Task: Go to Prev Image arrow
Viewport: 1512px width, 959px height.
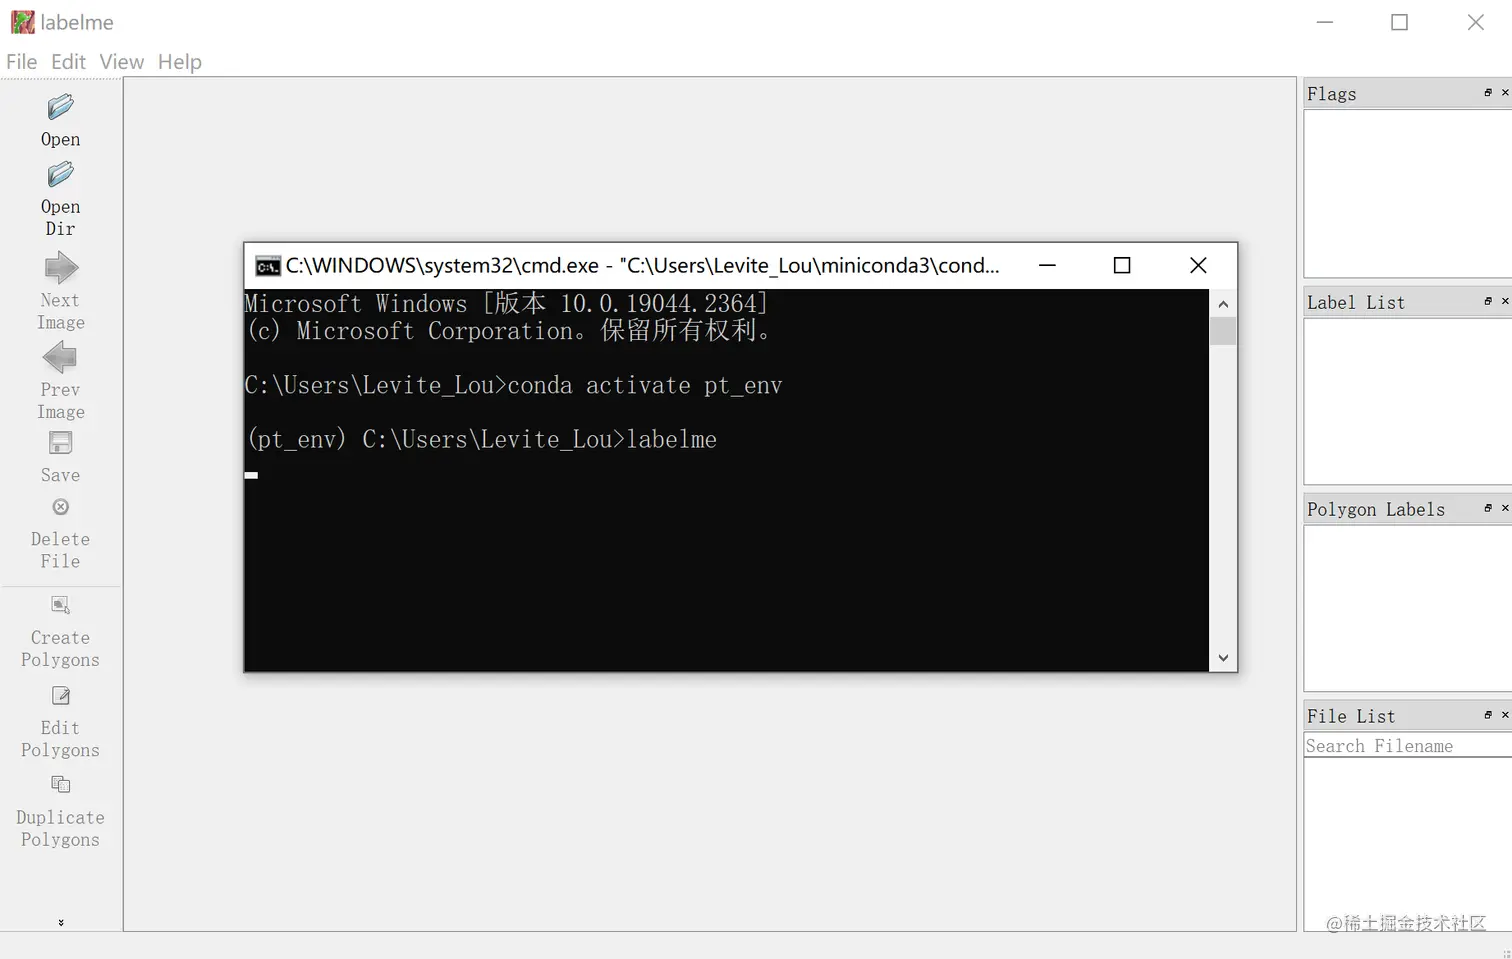Action: [60, 357]
